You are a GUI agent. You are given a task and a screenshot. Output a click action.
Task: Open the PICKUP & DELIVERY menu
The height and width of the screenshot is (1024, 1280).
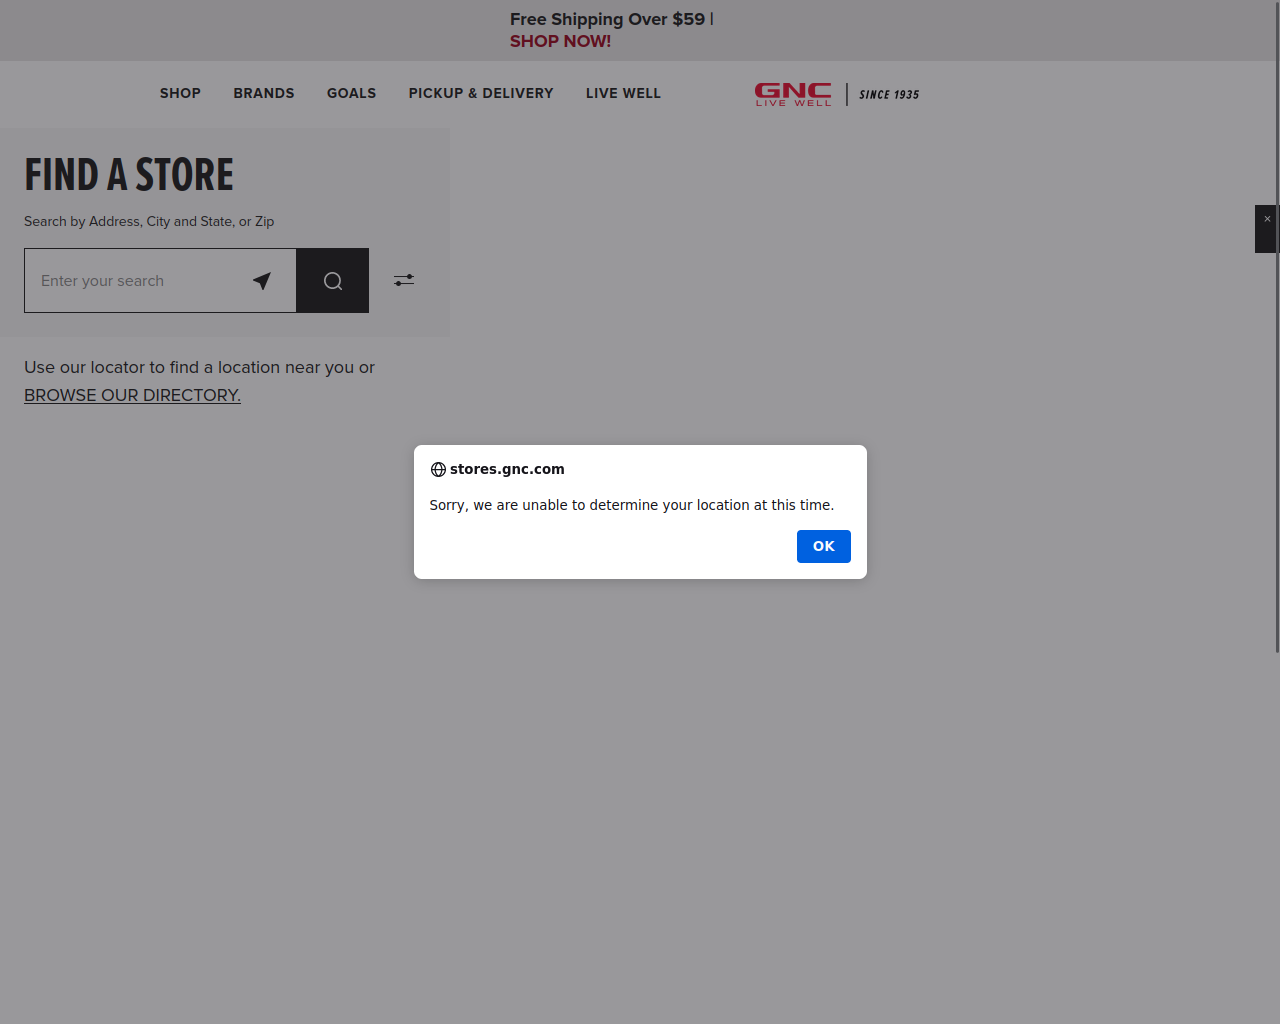pyautogui.click(x=481, y=93)
